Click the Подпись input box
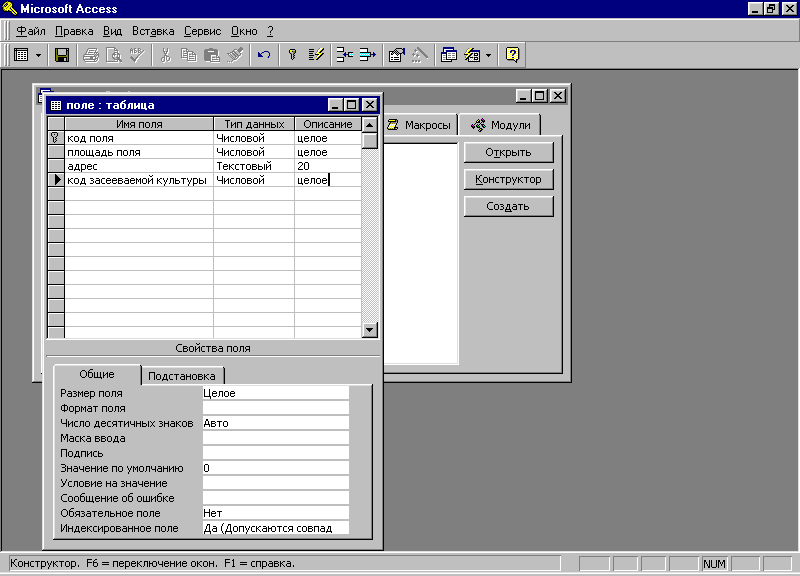The width and height of the screenshot is (800, 576). [x=276, y=453]
